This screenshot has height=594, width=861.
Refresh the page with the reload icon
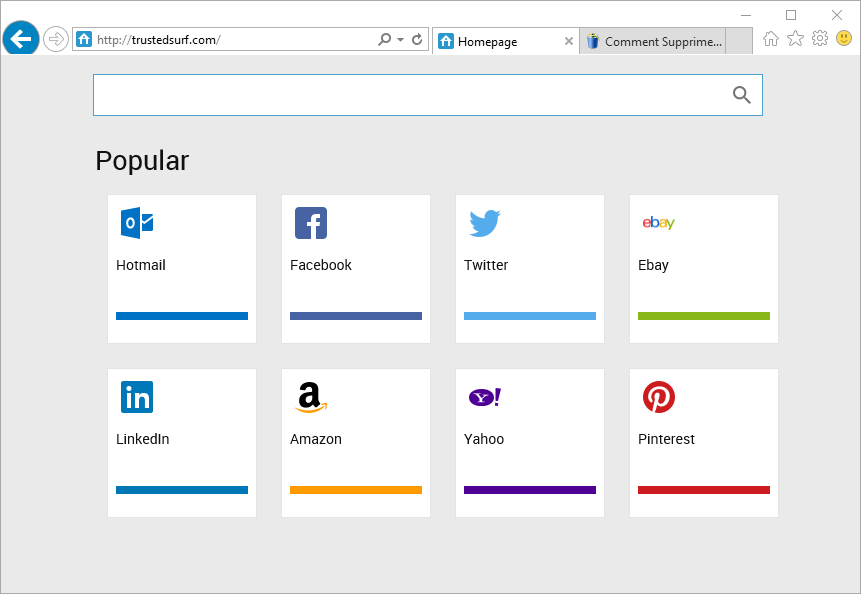coord(417,40)
